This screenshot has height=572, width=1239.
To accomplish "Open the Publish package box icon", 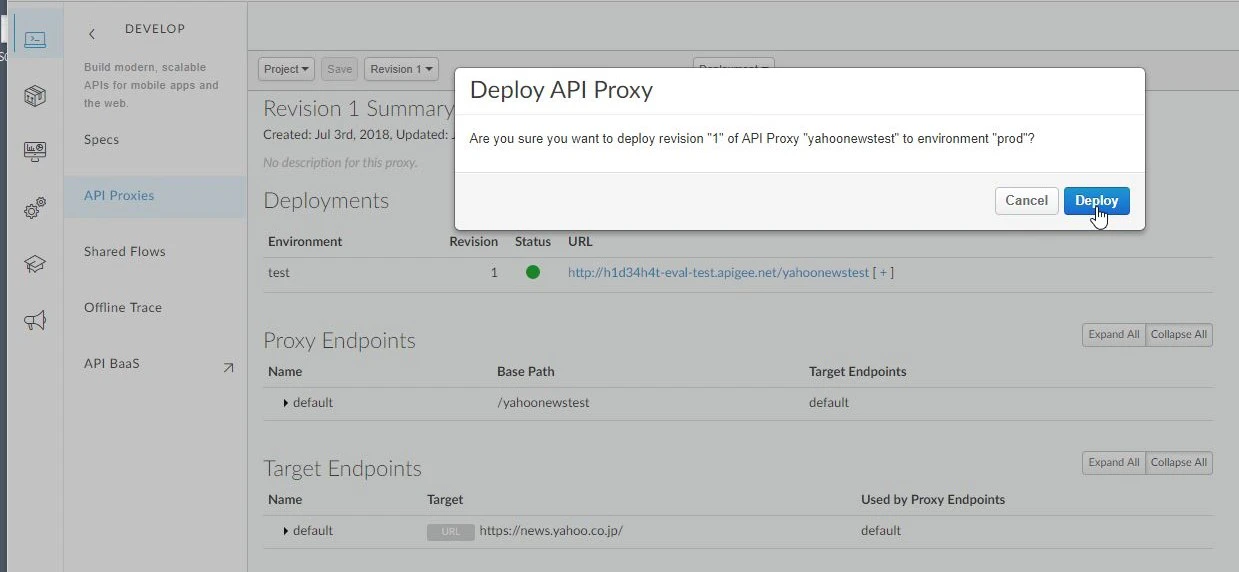I will tap(35, 95).
